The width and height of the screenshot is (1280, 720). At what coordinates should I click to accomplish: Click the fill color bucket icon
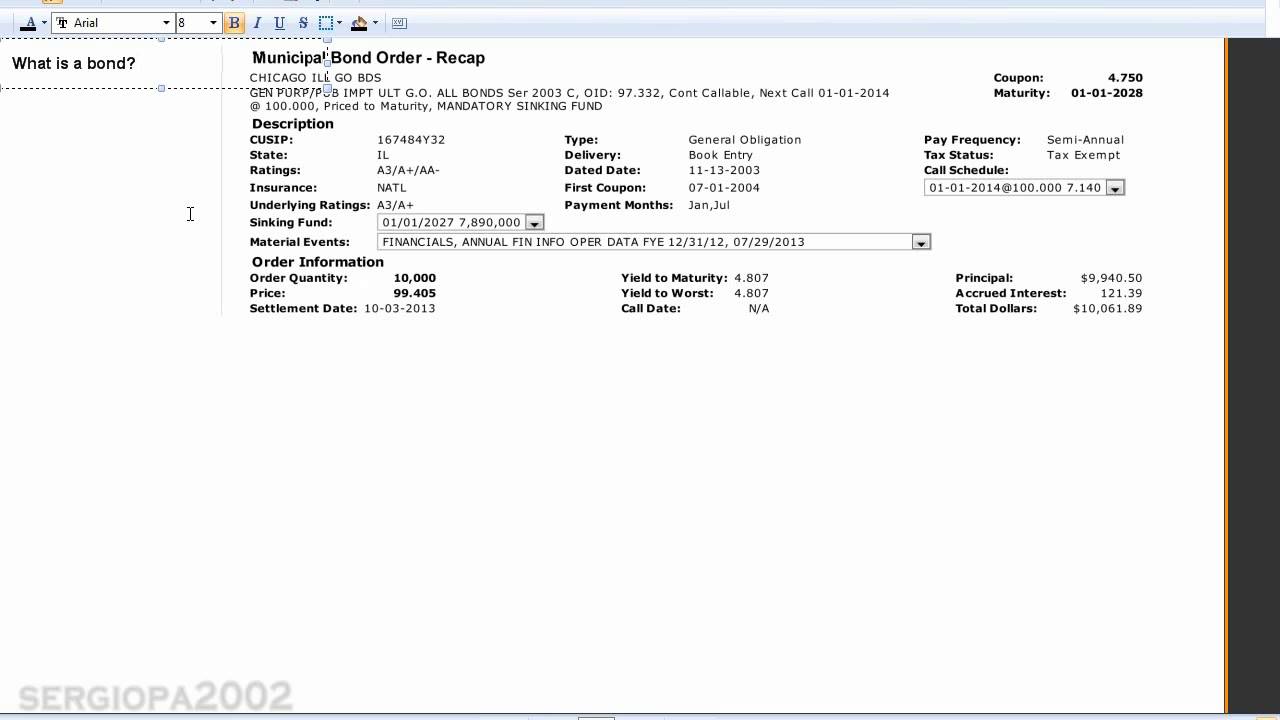point(359,23)
